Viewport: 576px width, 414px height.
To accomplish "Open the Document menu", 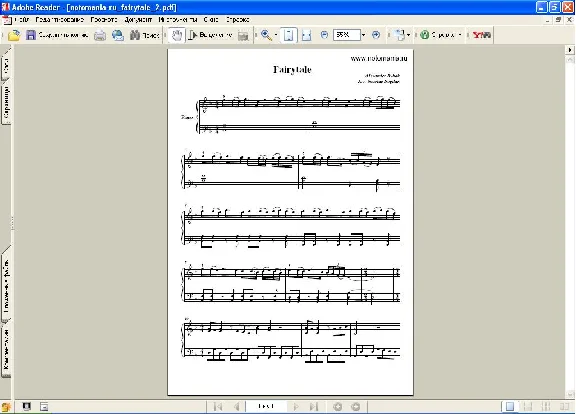I will tap(138, 20).
